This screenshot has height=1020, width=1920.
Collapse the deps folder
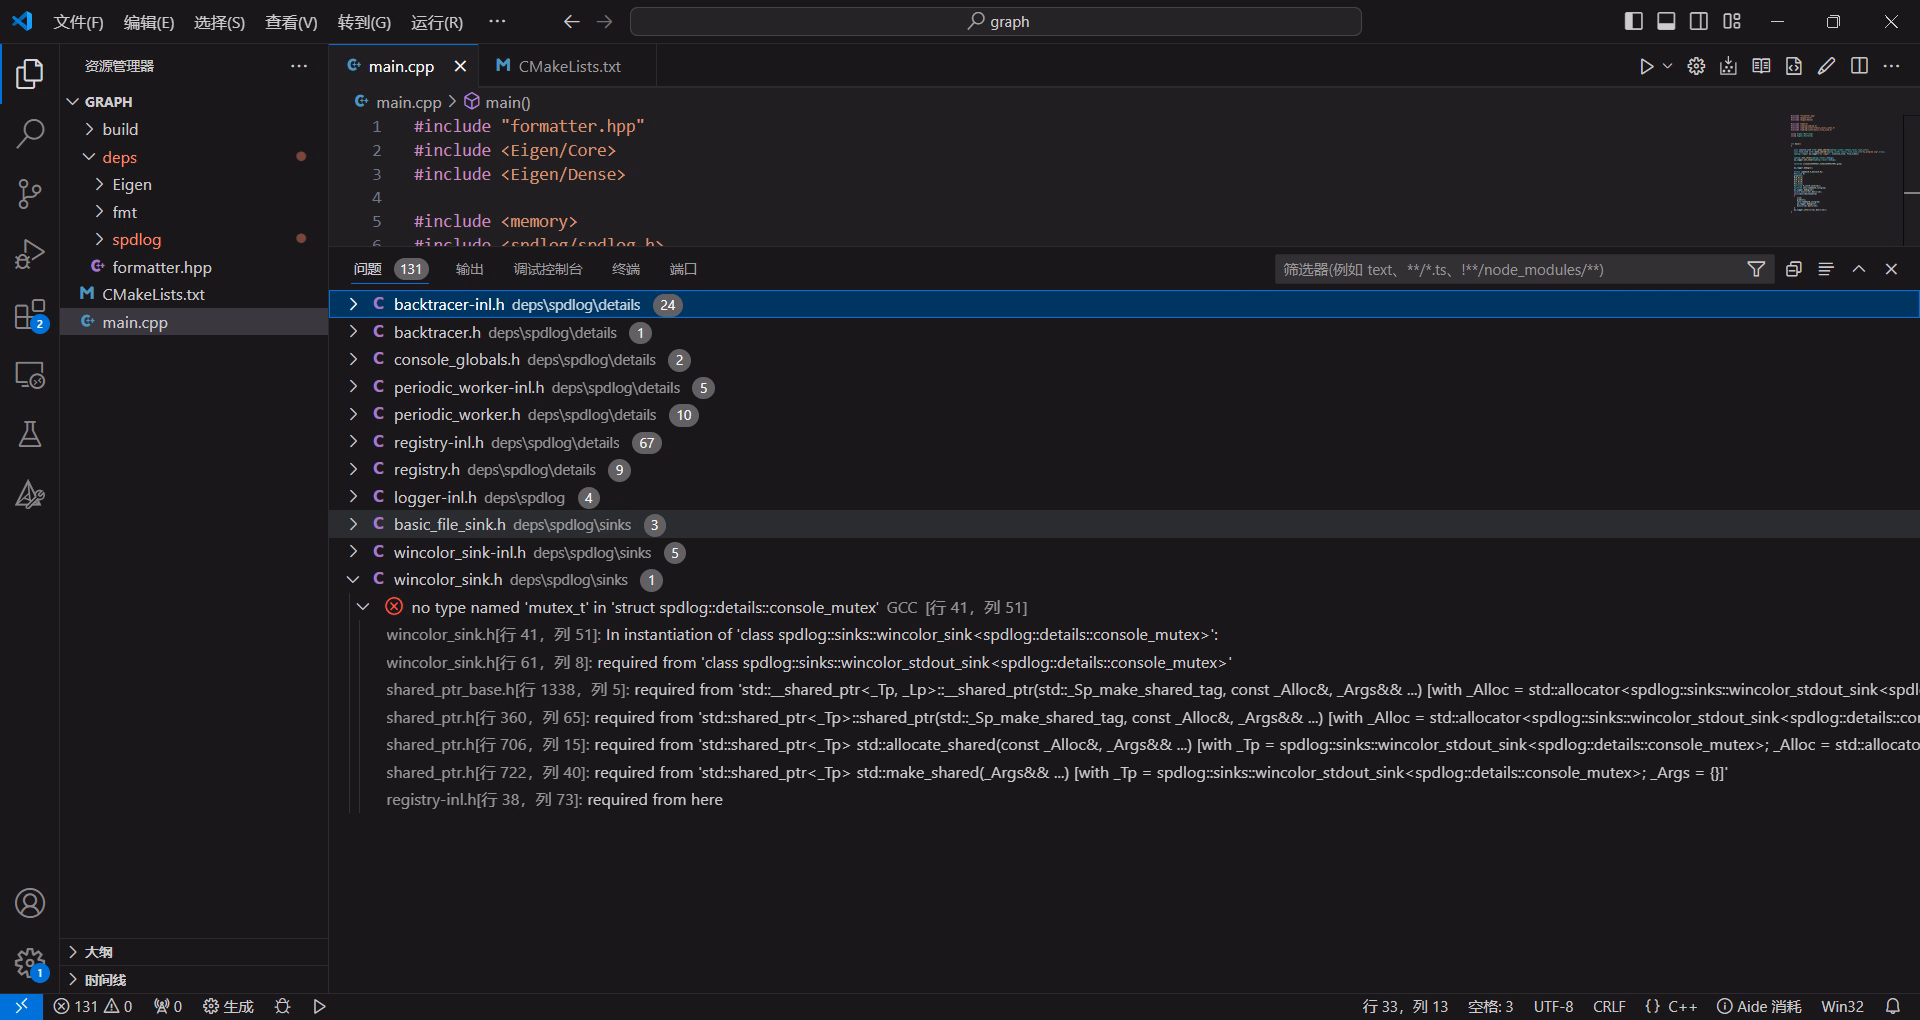point(194,157)
